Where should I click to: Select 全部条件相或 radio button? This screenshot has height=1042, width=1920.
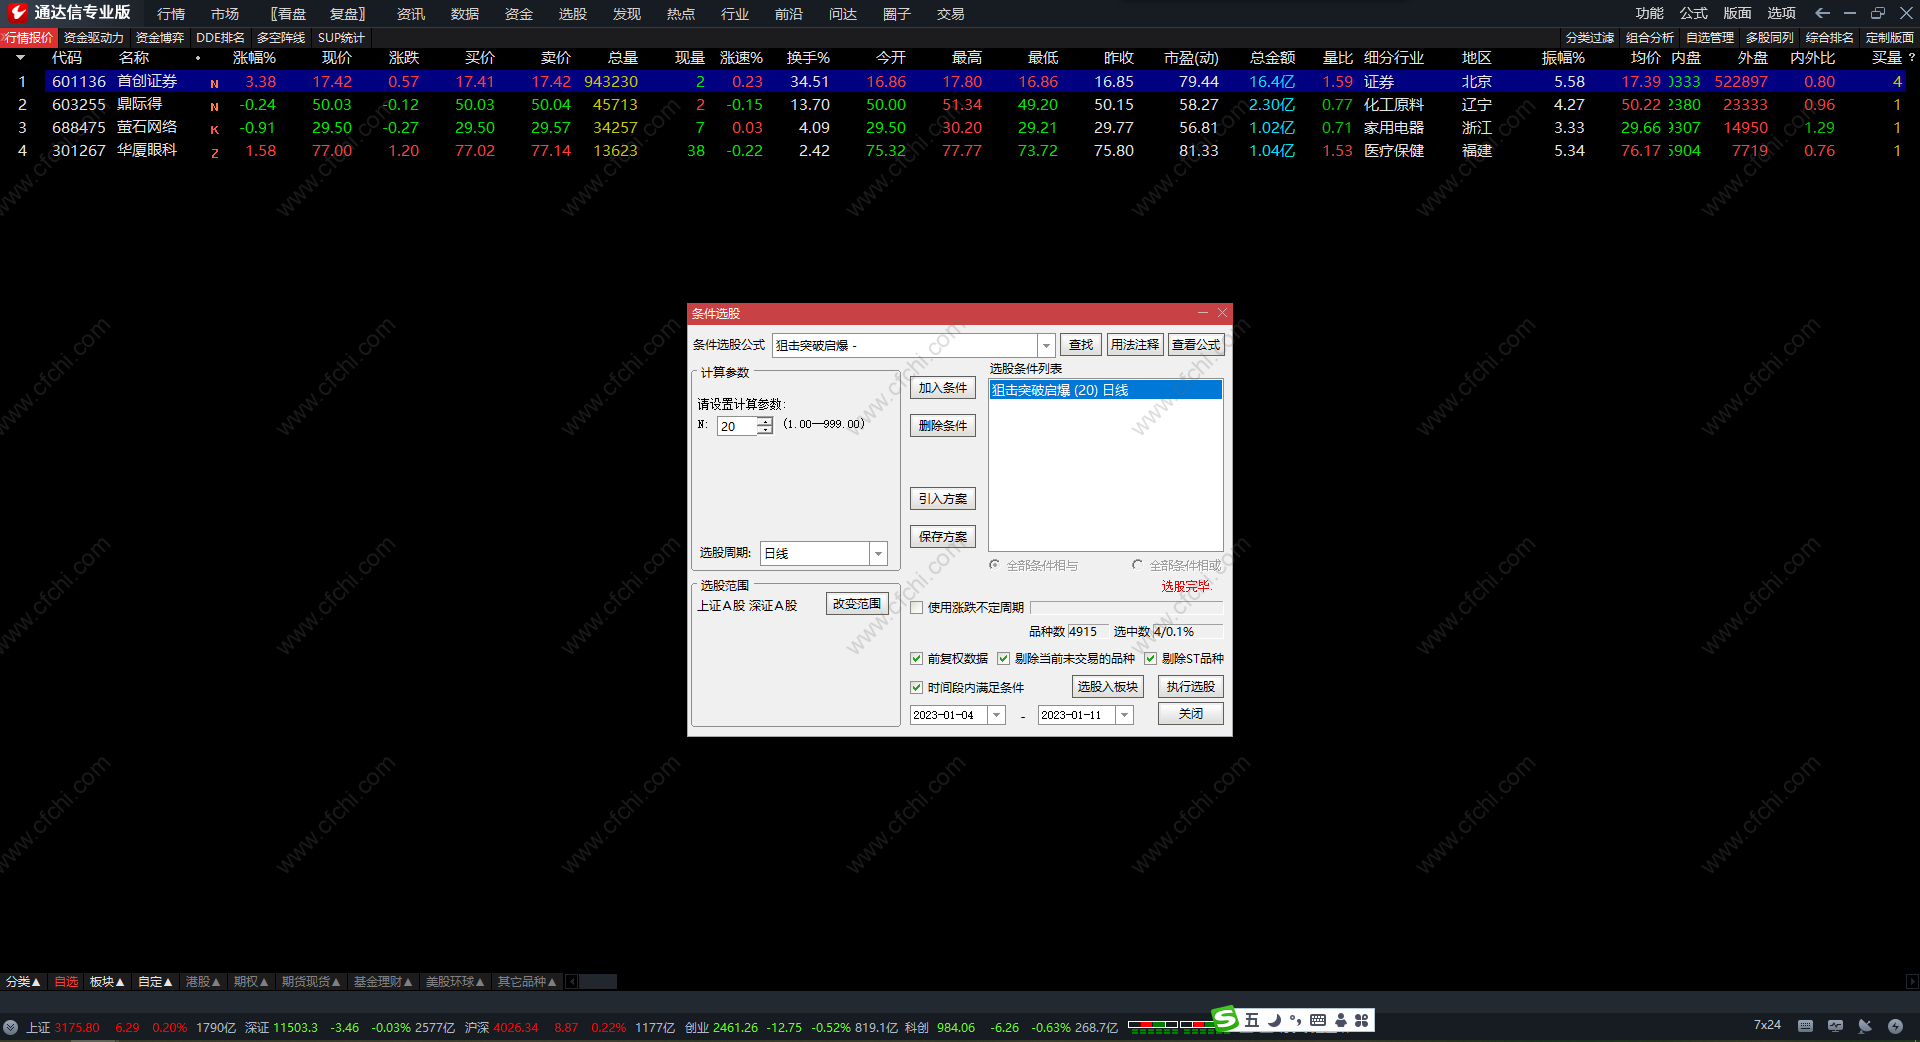coord(1137,565)
